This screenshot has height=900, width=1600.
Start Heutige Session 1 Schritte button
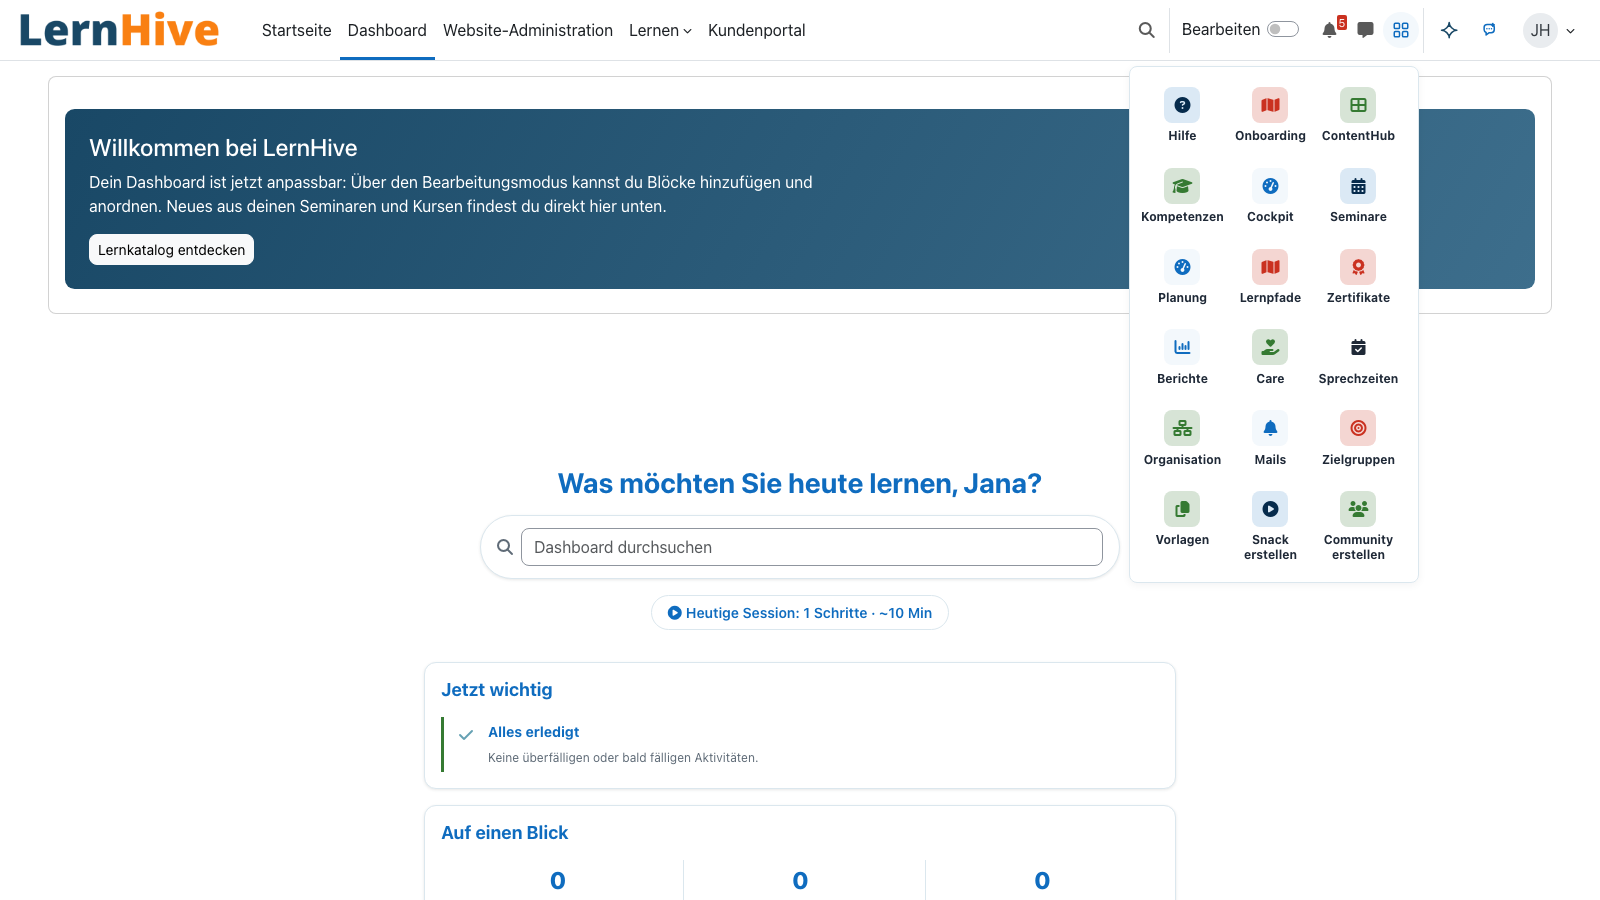tap(800, 613)
